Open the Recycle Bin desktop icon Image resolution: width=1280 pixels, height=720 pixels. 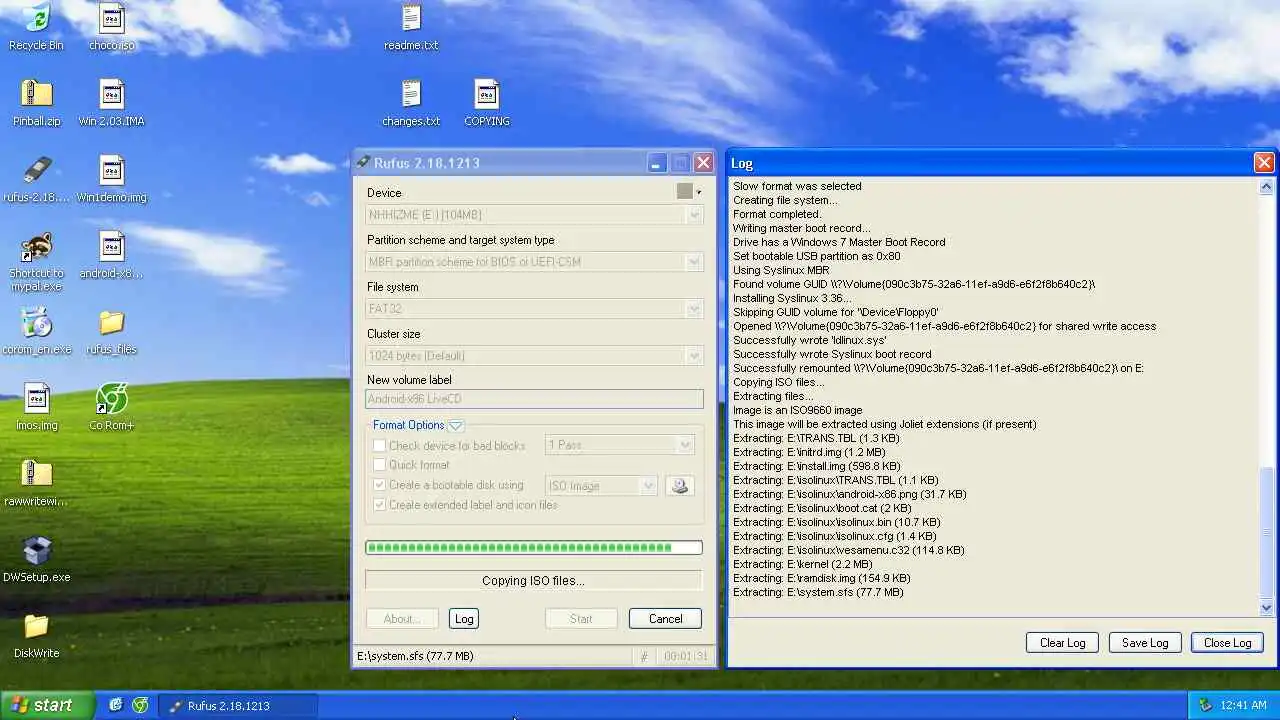pyautogui.click(x=36, y=26)
